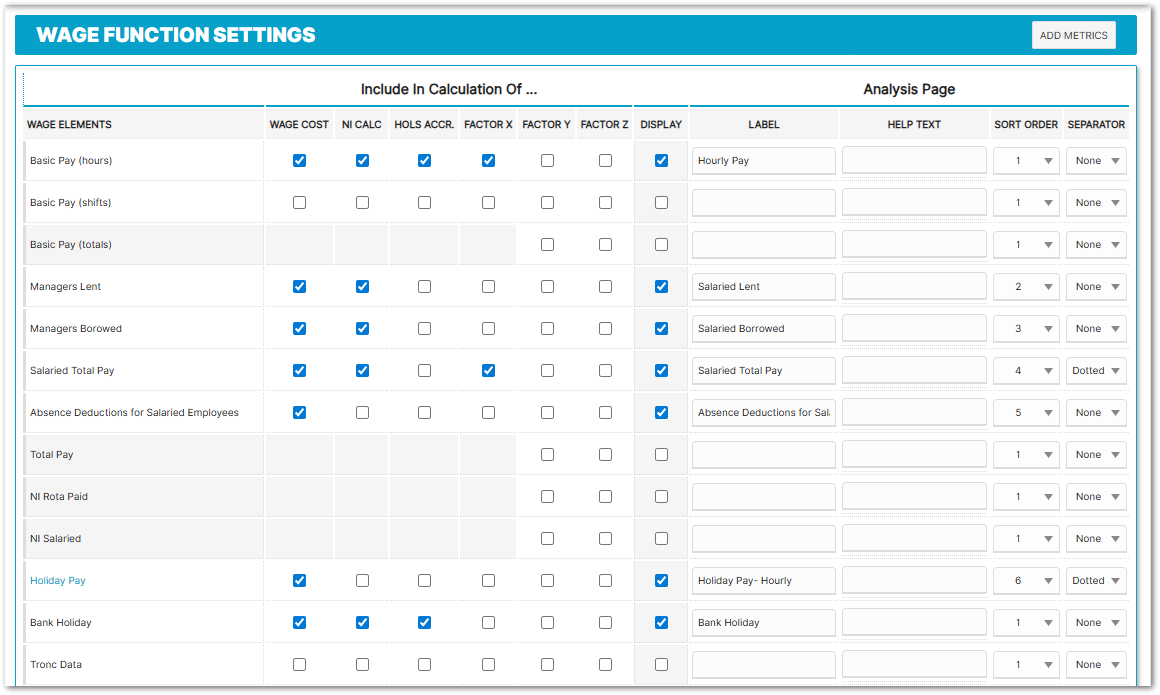Click the Bank Holiday label input

tap(763, 623)
